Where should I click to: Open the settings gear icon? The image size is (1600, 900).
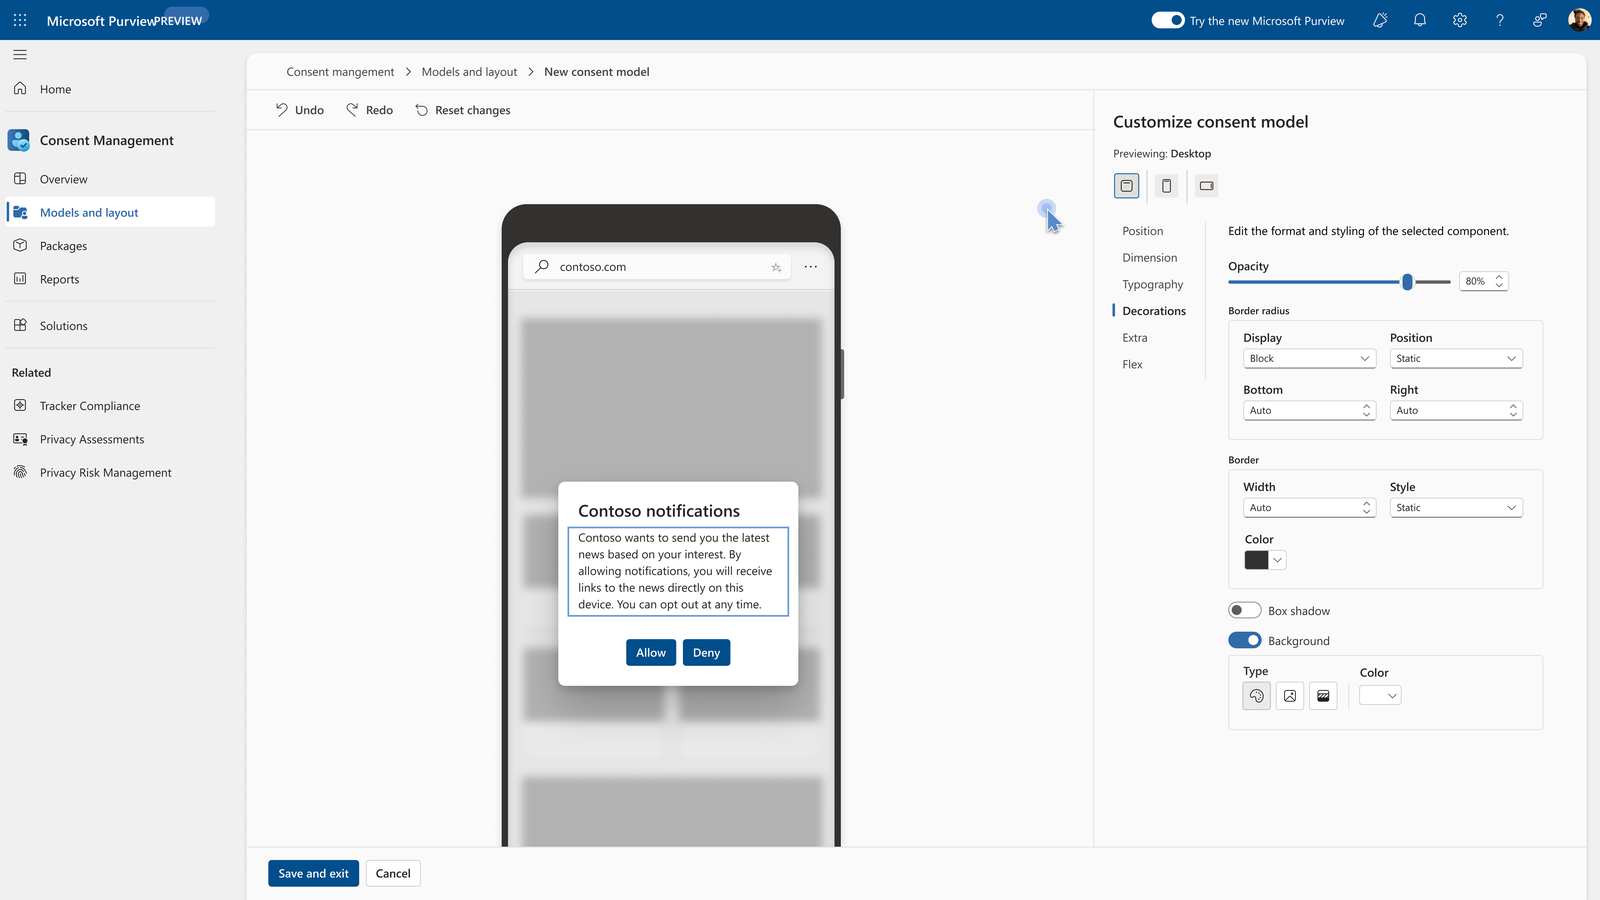point(1460,20)
